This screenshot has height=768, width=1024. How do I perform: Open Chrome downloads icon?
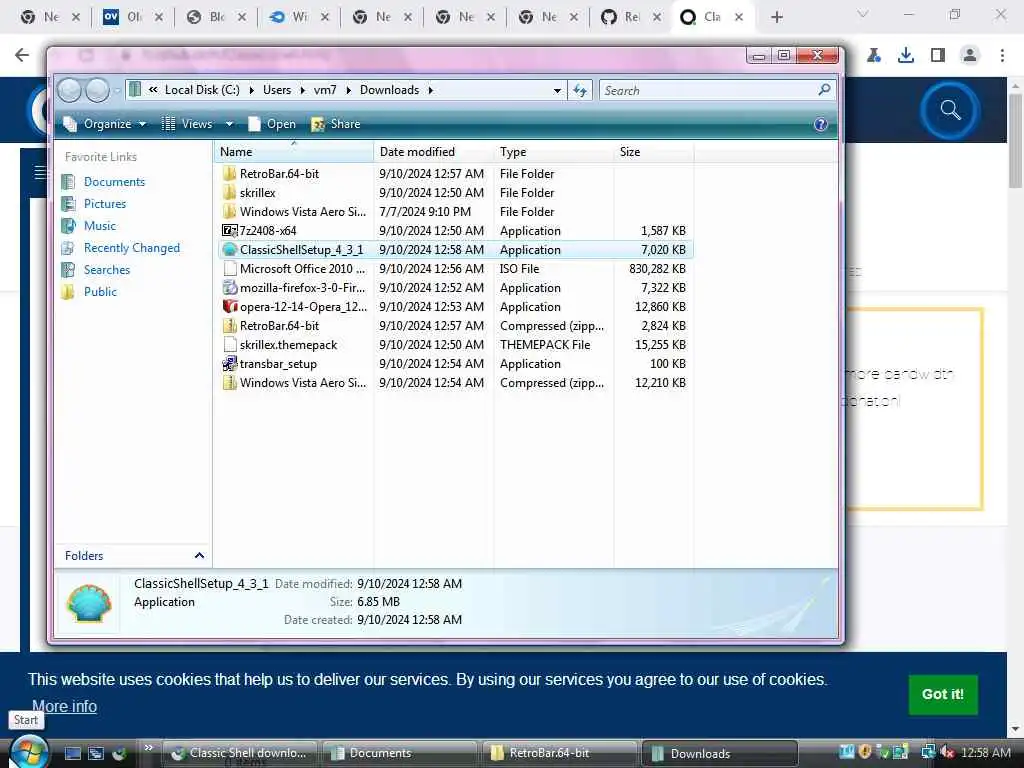[905, 56]
